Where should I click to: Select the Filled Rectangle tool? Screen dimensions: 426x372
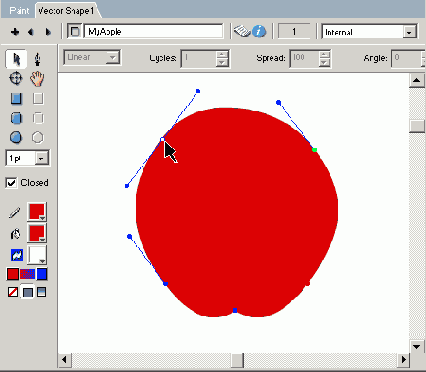tap(16, 99)
